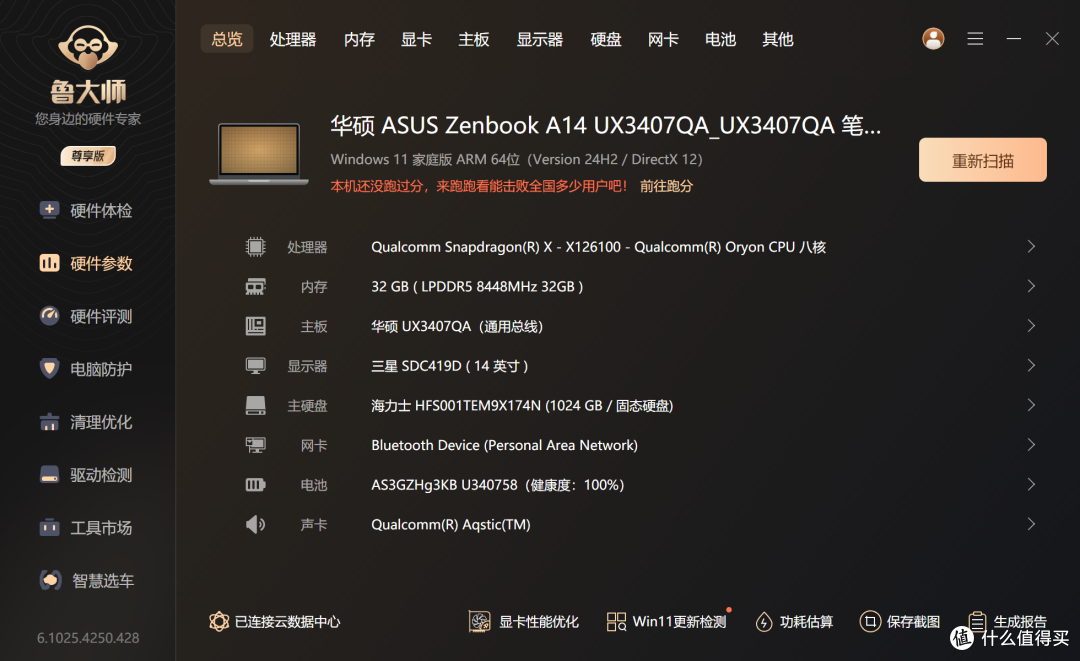Click the 主板 motherboard icon
Image resolution: width=1080 pixels, height=661 pixels.
click(256, 326)
